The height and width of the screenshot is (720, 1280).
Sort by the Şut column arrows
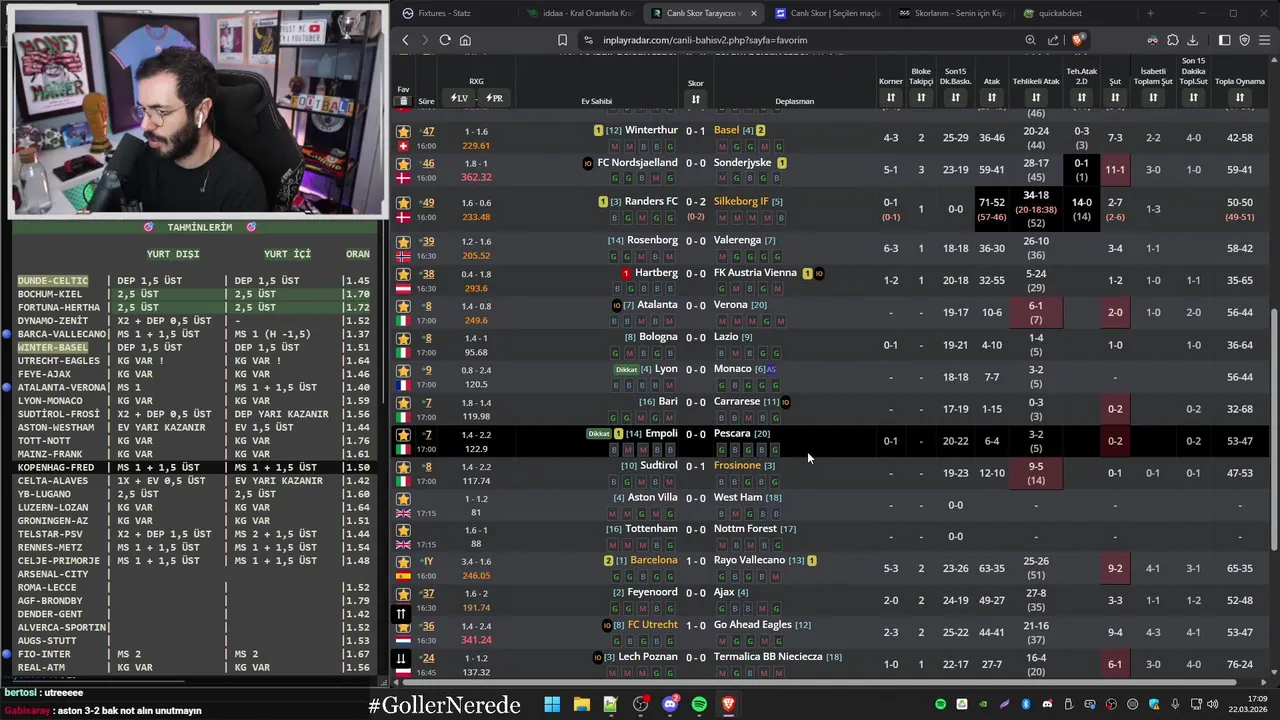tap(1115, 97)
